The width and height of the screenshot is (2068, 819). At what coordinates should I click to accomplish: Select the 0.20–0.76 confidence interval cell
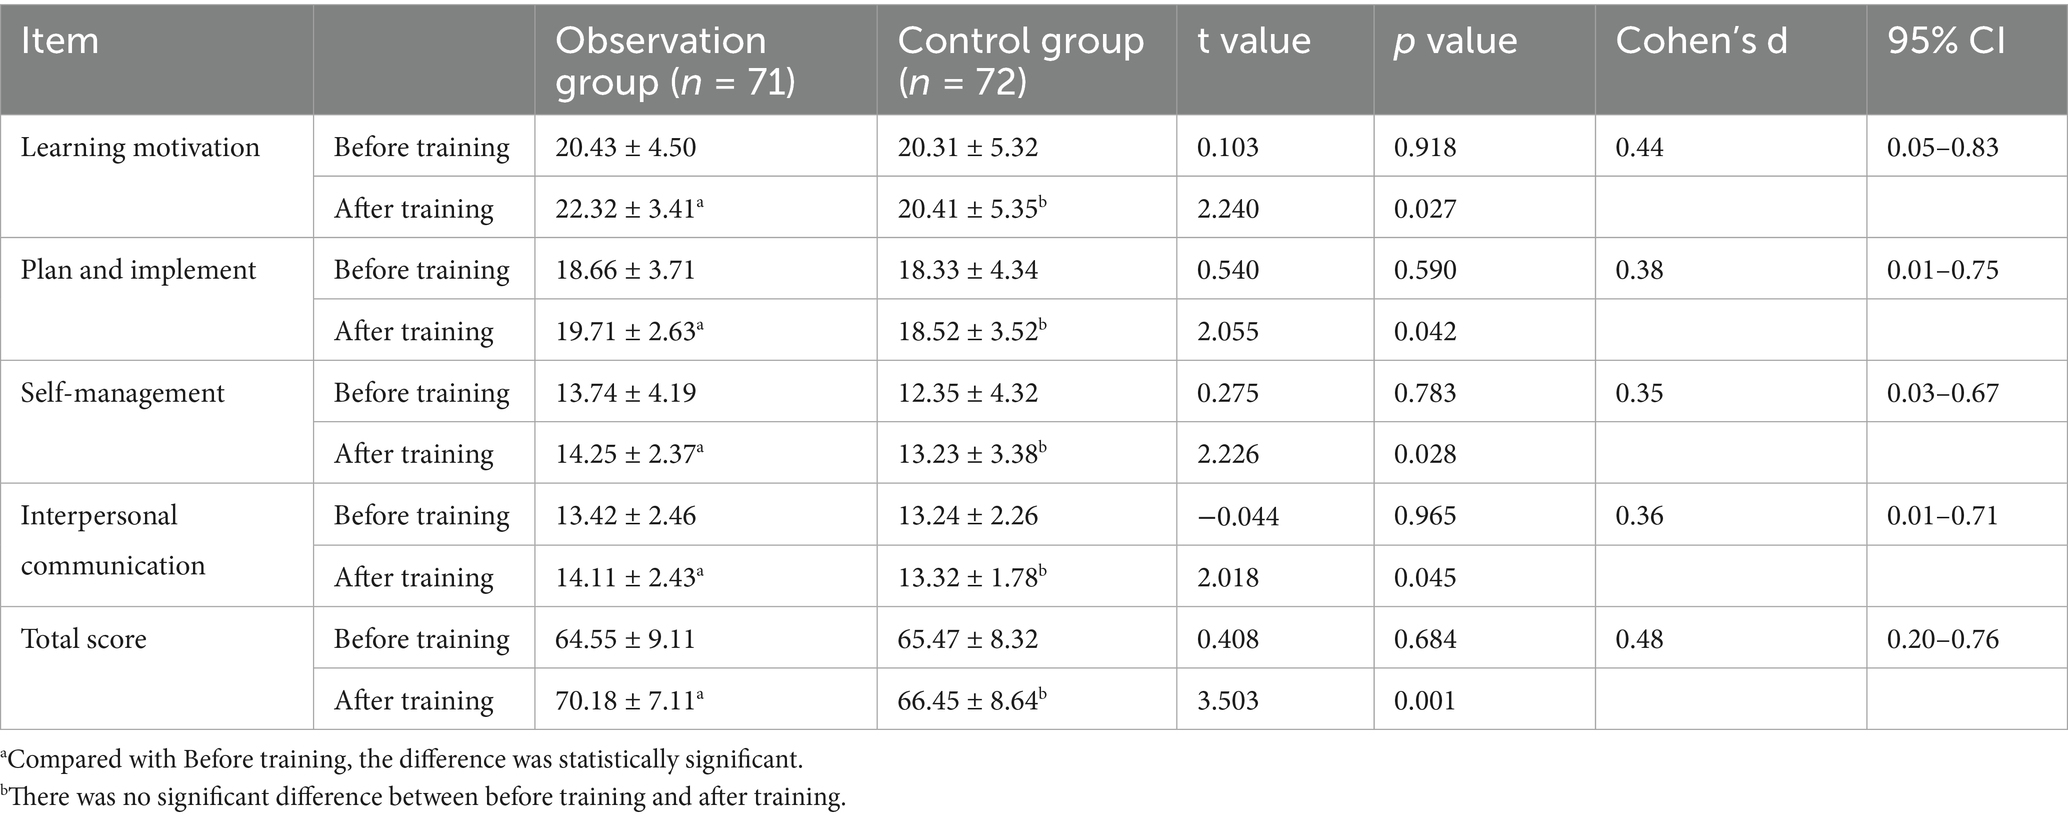(x=1942, y=639)
